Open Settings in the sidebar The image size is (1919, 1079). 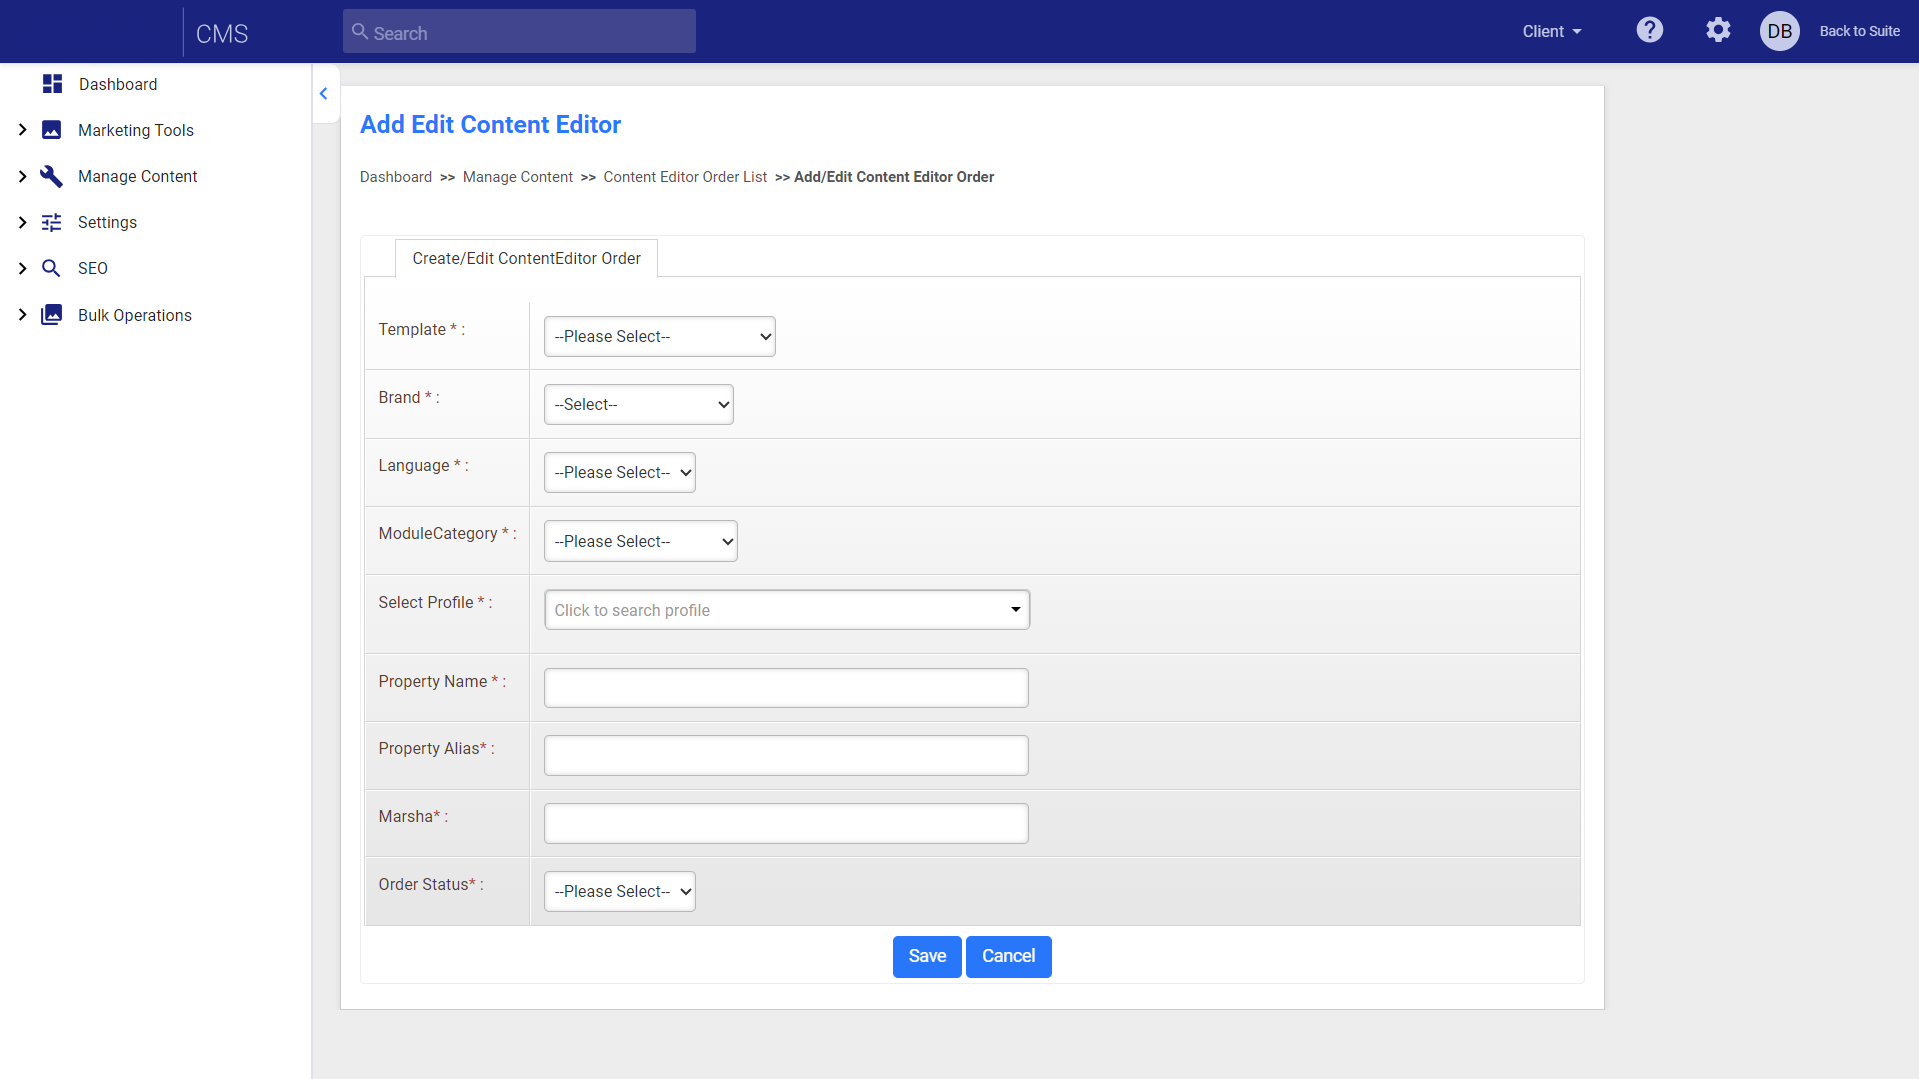pyautogui.click(x=107, y=222)
